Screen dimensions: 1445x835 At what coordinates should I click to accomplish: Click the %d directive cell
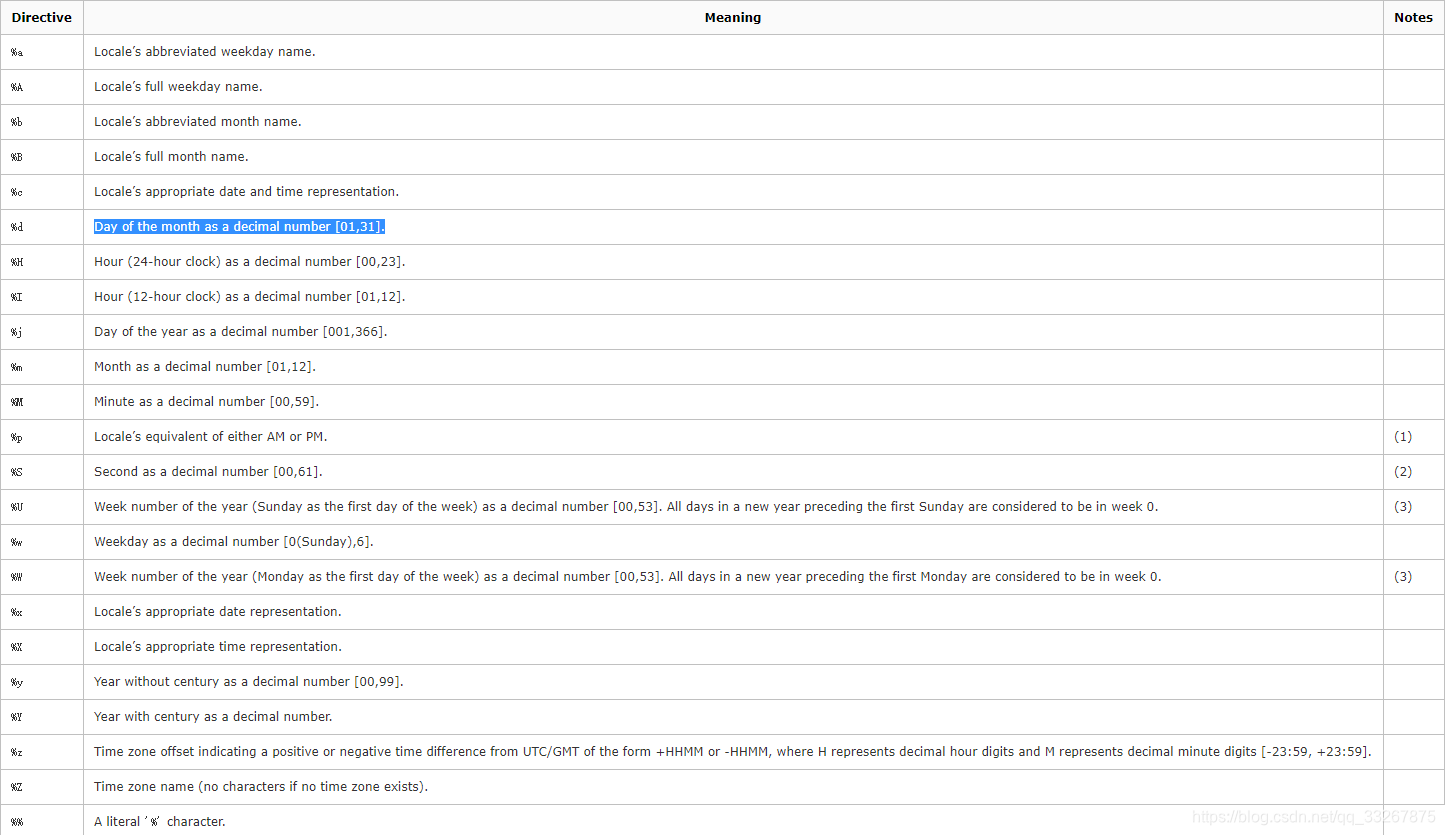[x=42, y=227]
